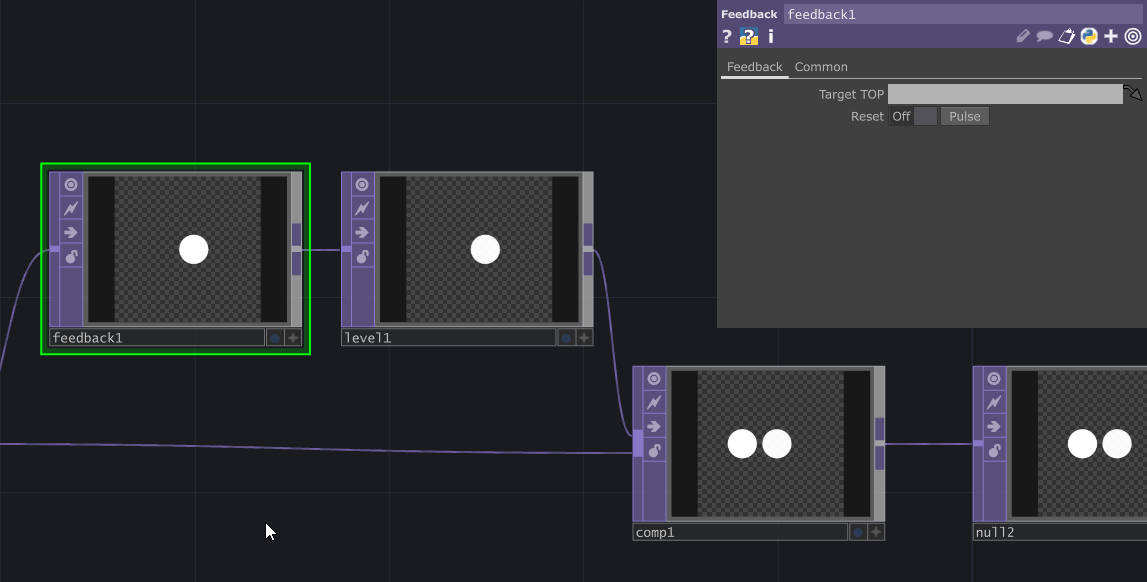Open context help with the ? icon

(726, 36)
